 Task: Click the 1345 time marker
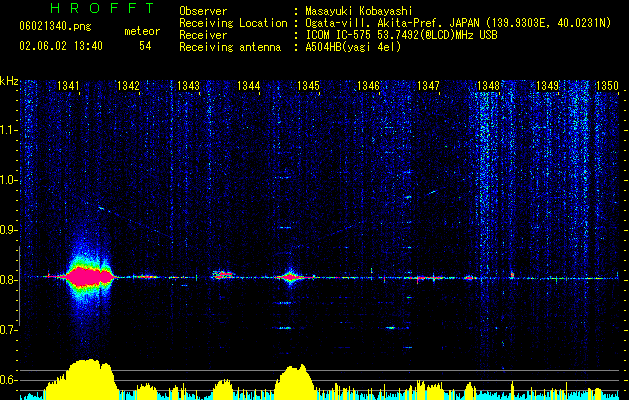[308, 86]
